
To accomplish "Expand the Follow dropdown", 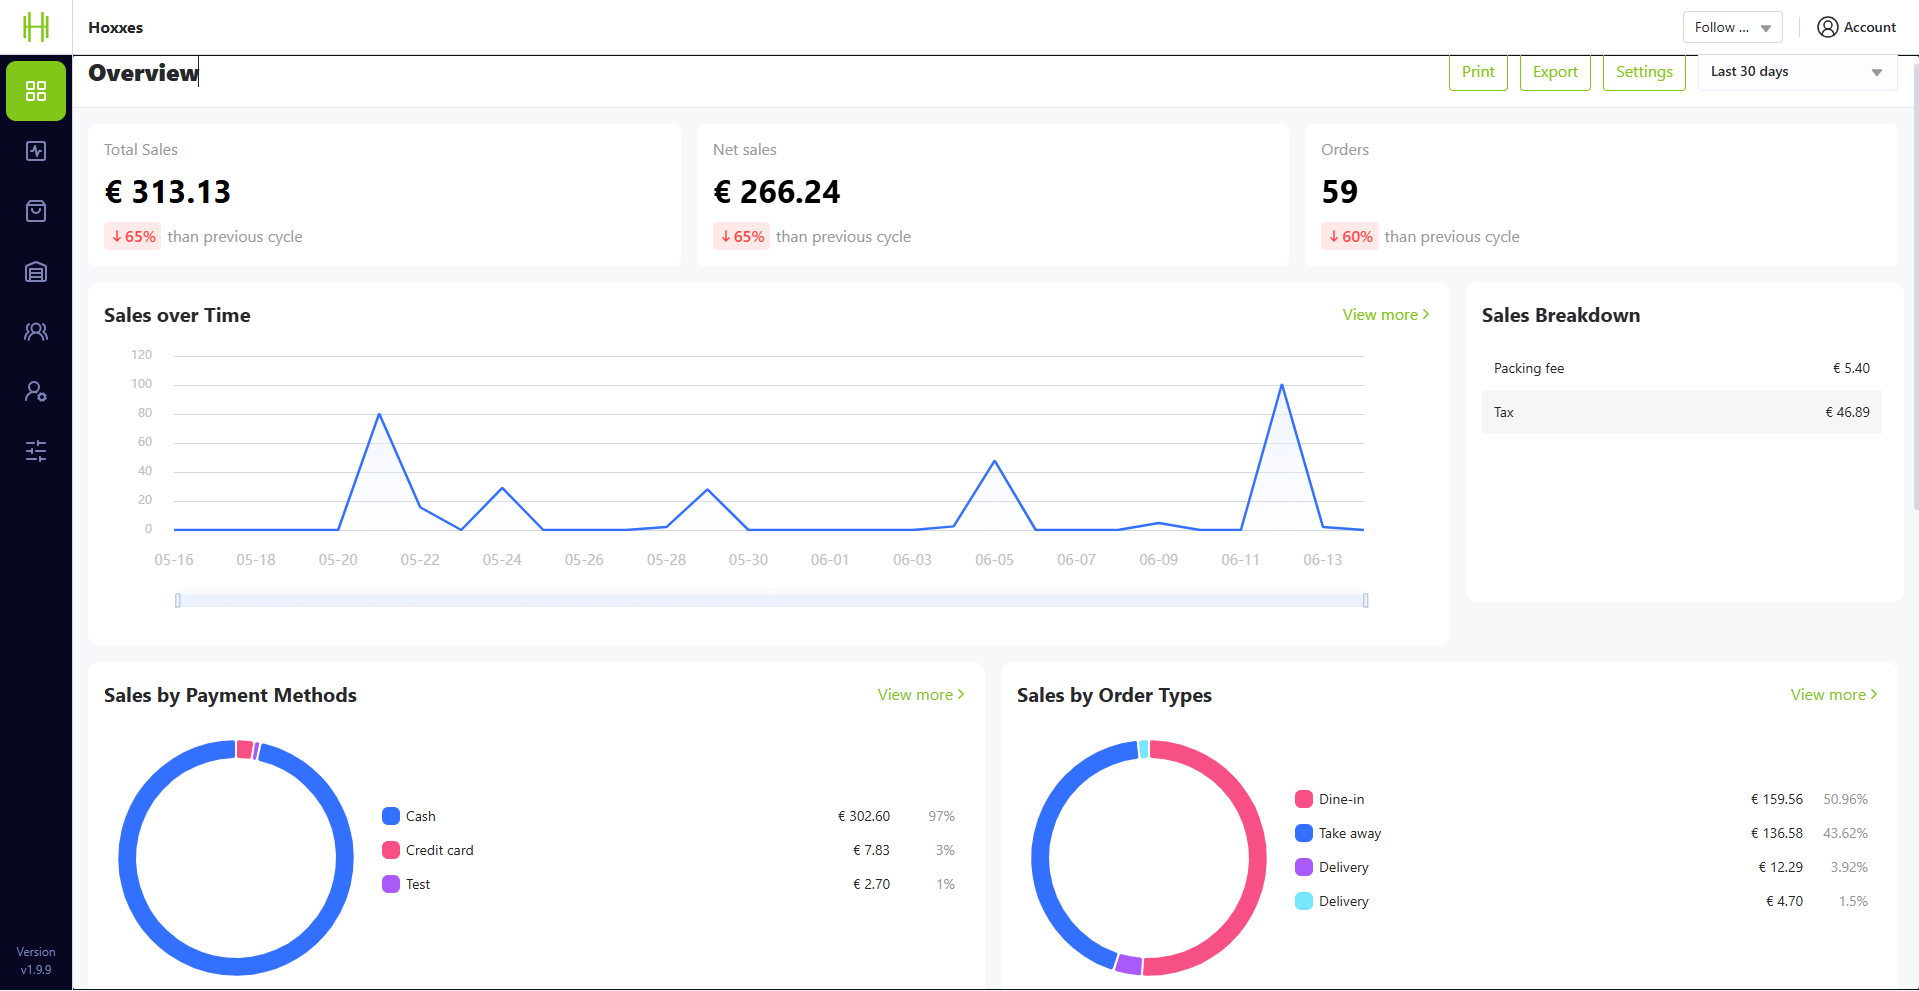I will (x=1732, y=27).
